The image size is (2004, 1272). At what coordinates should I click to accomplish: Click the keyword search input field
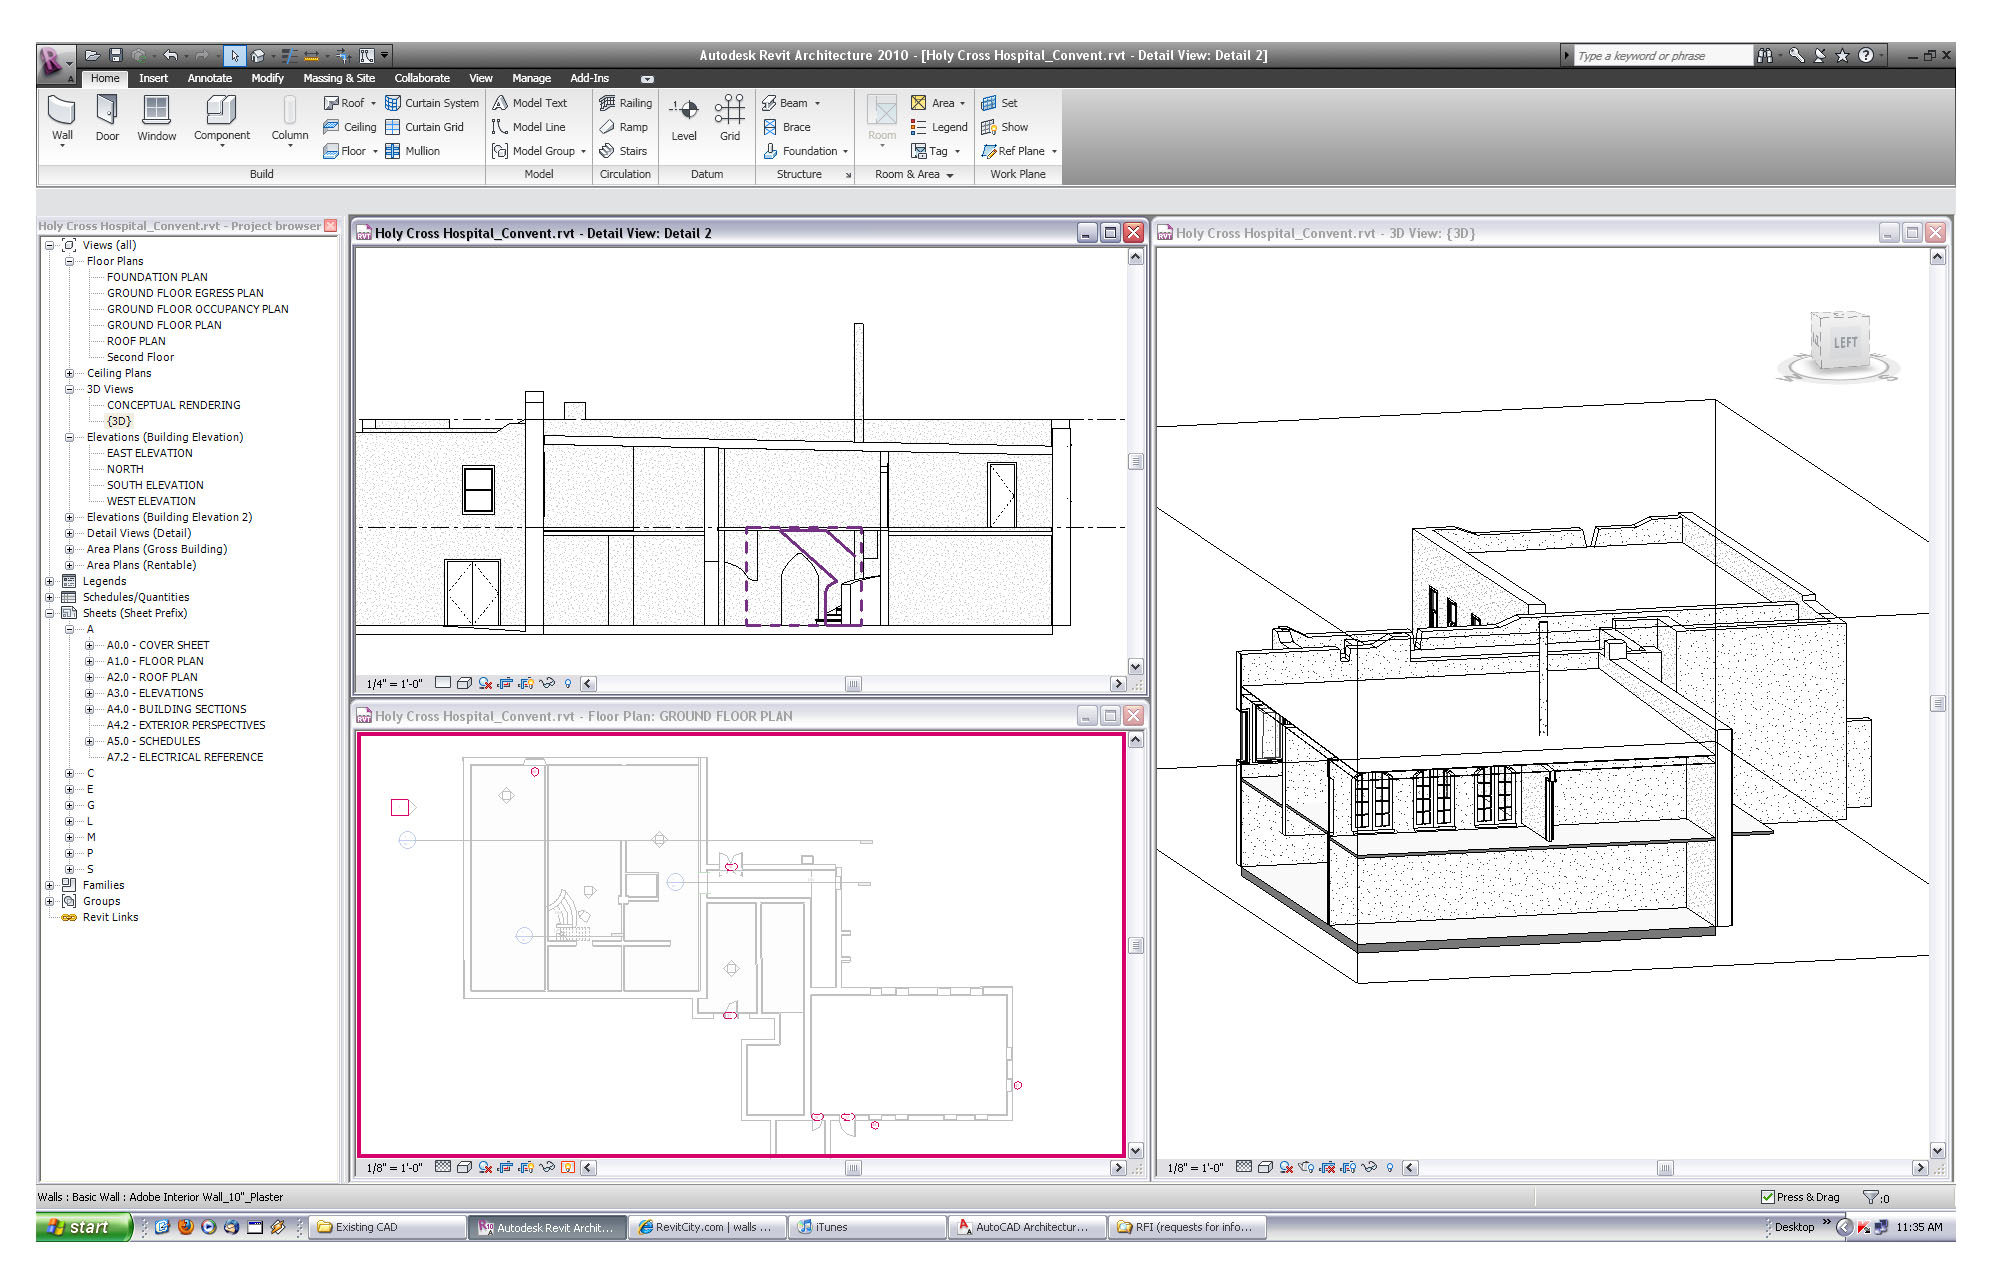coord(1662,56)
